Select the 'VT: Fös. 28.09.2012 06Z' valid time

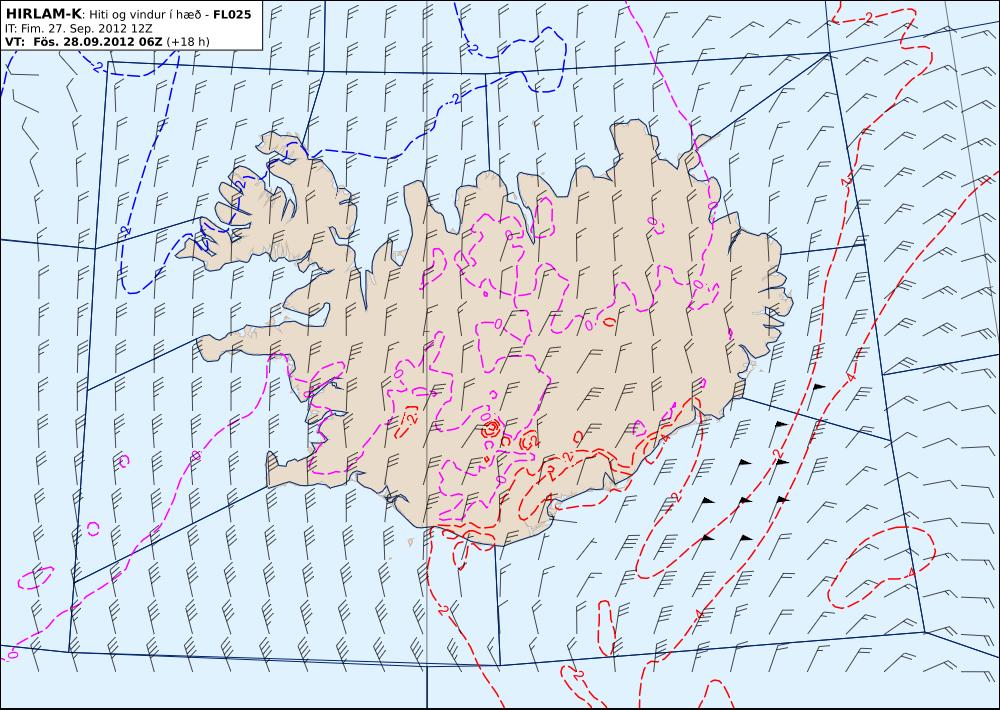click(84, 41)
